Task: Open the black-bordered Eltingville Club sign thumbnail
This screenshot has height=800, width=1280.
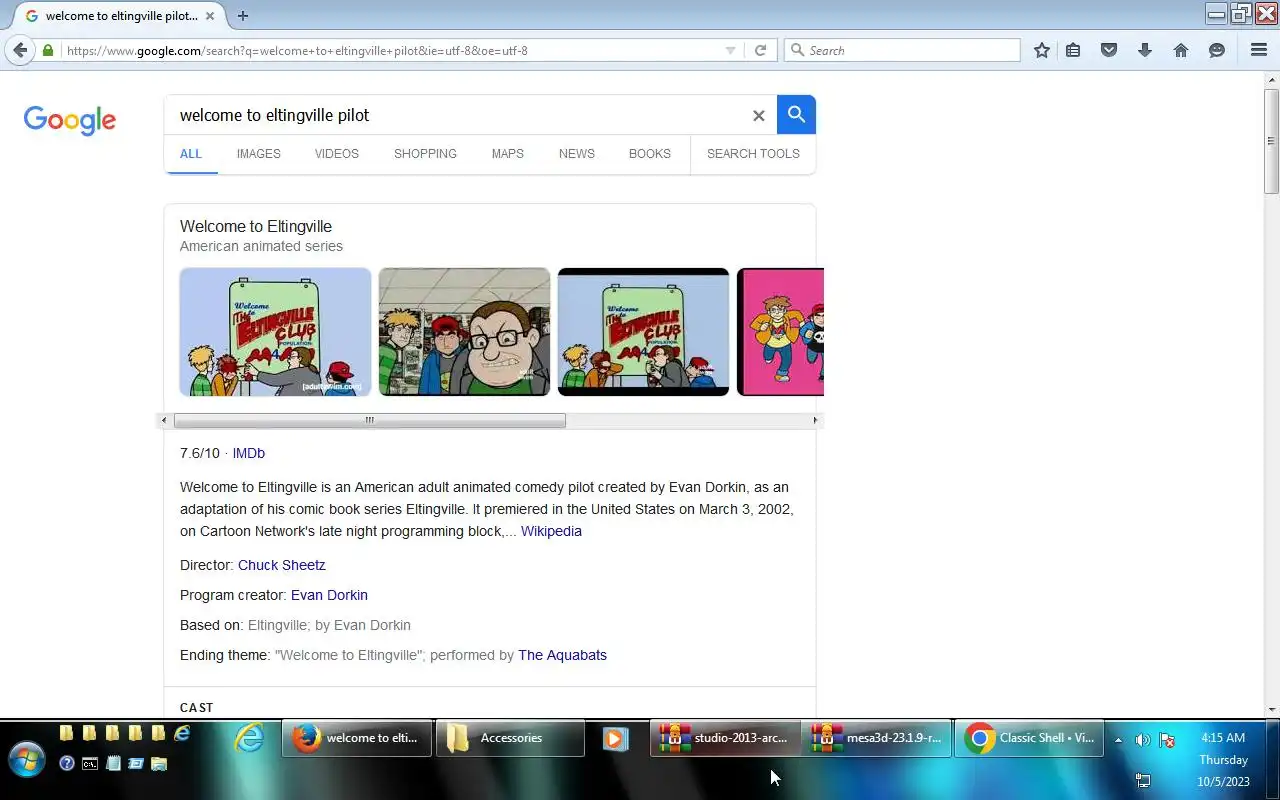Action: coord(643,332)
